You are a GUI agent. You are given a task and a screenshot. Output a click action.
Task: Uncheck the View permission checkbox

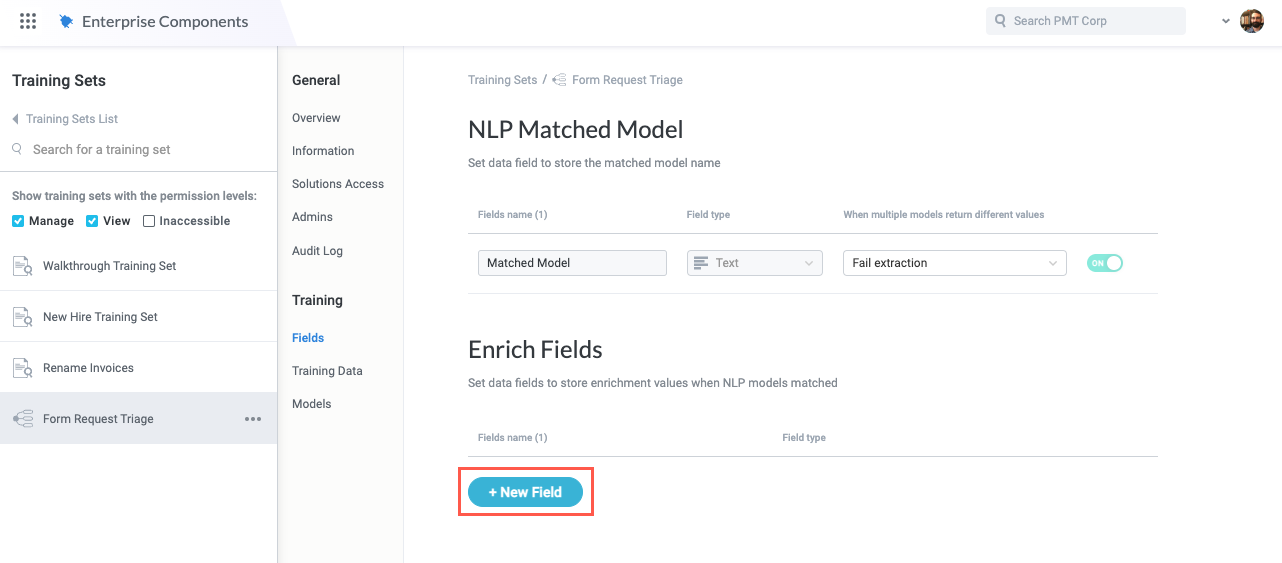[92, 221]
